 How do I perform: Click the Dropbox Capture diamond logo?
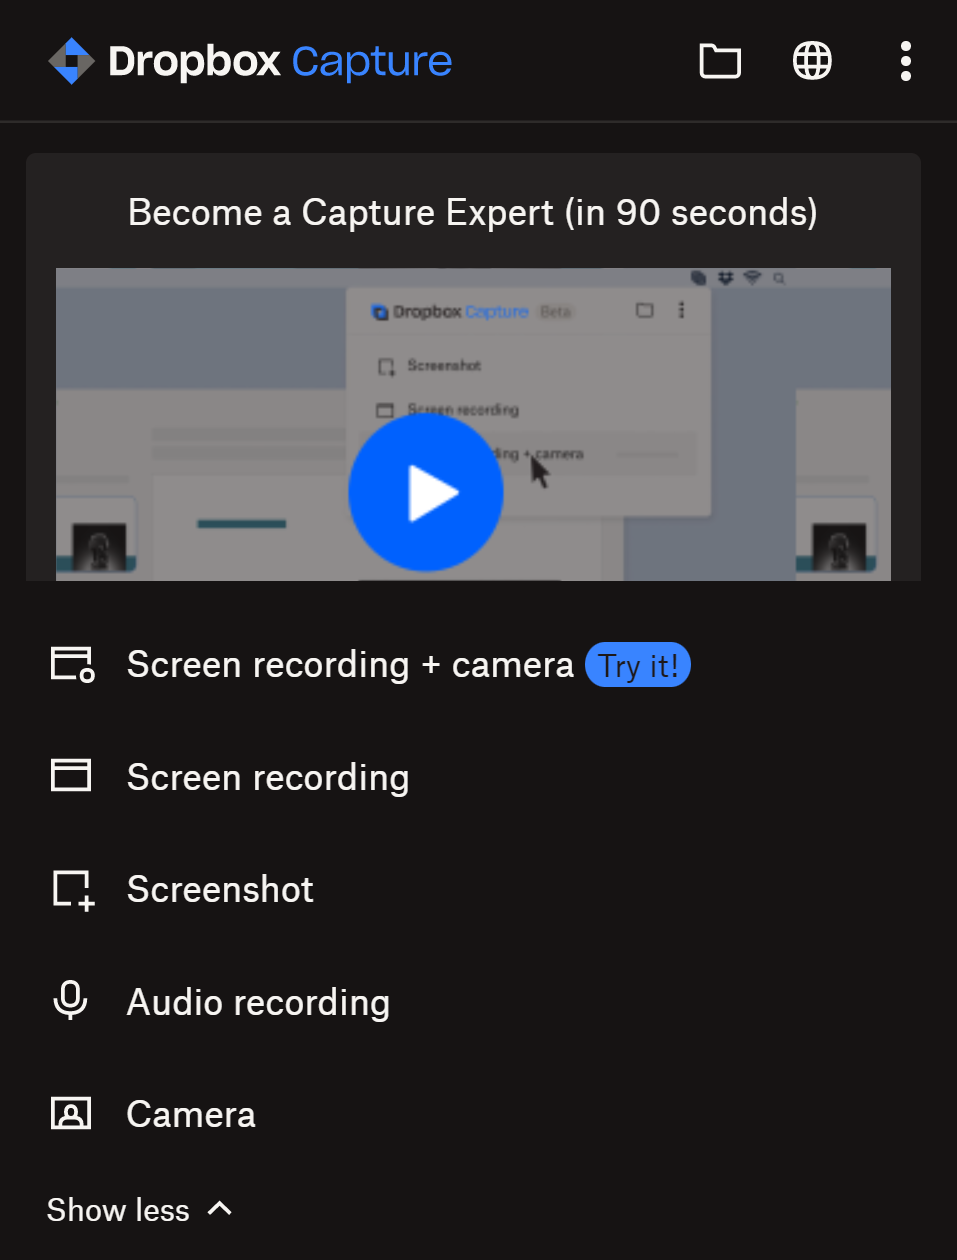click(71, 61)
